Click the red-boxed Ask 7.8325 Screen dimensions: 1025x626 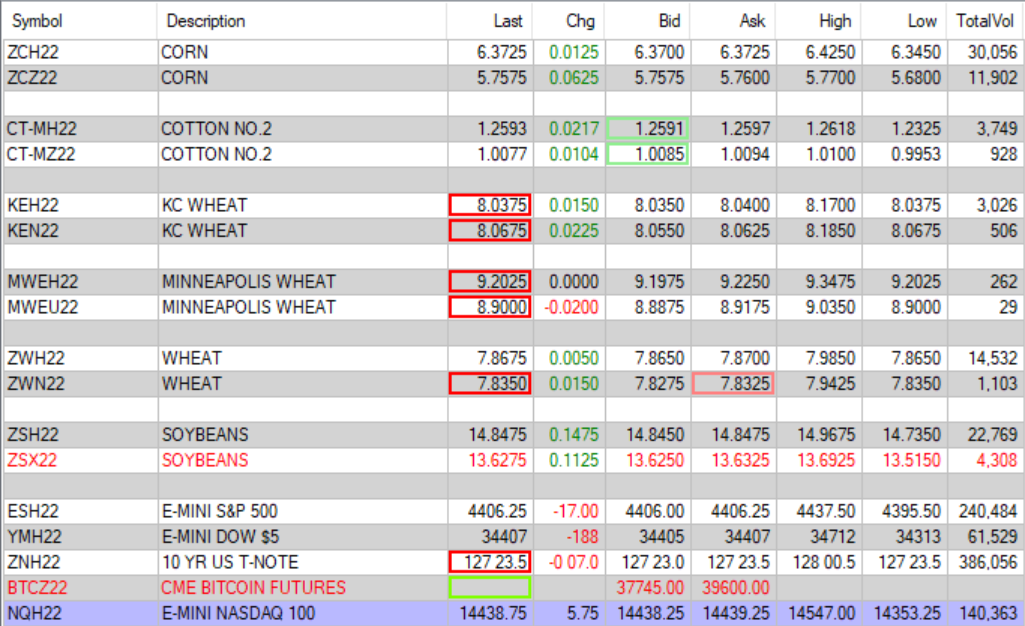pyautogui.click(x=733, y=384)
